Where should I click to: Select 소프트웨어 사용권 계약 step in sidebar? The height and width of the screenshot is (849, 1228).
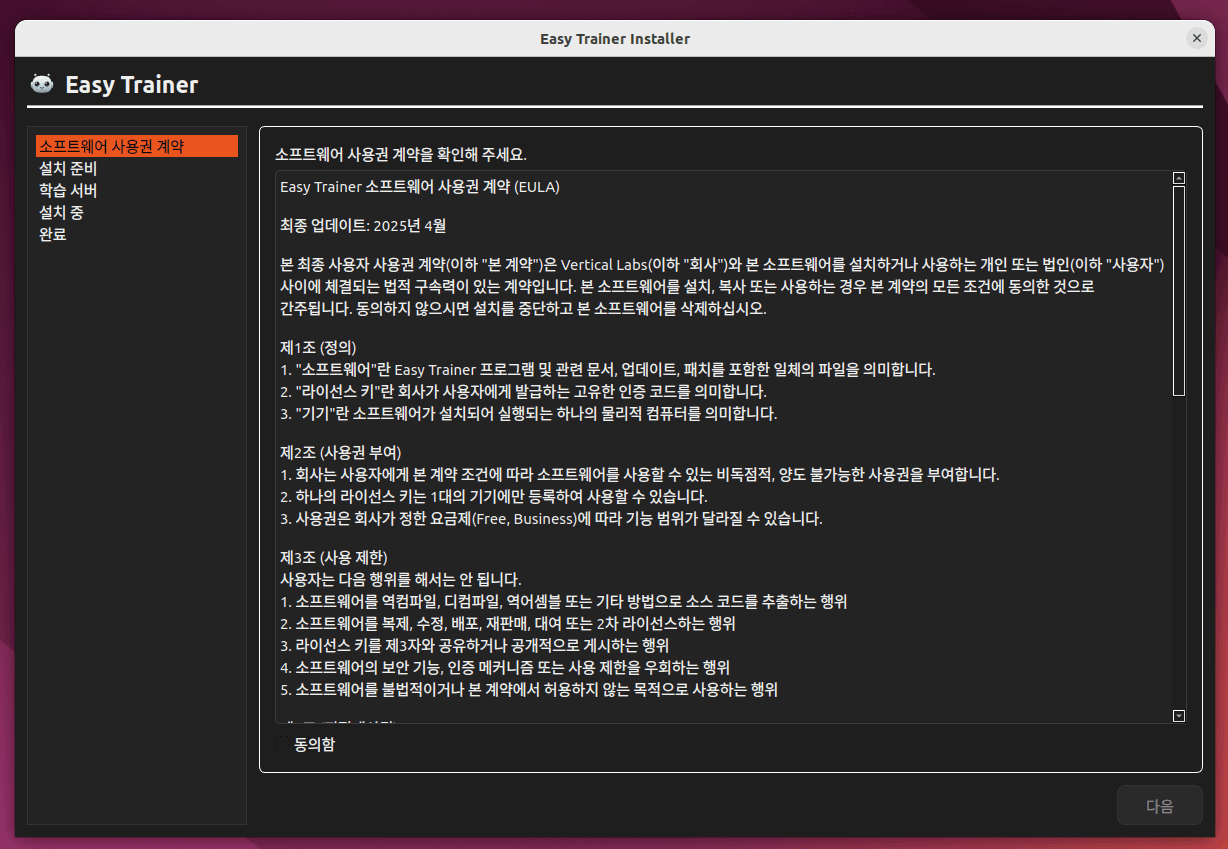137,146
